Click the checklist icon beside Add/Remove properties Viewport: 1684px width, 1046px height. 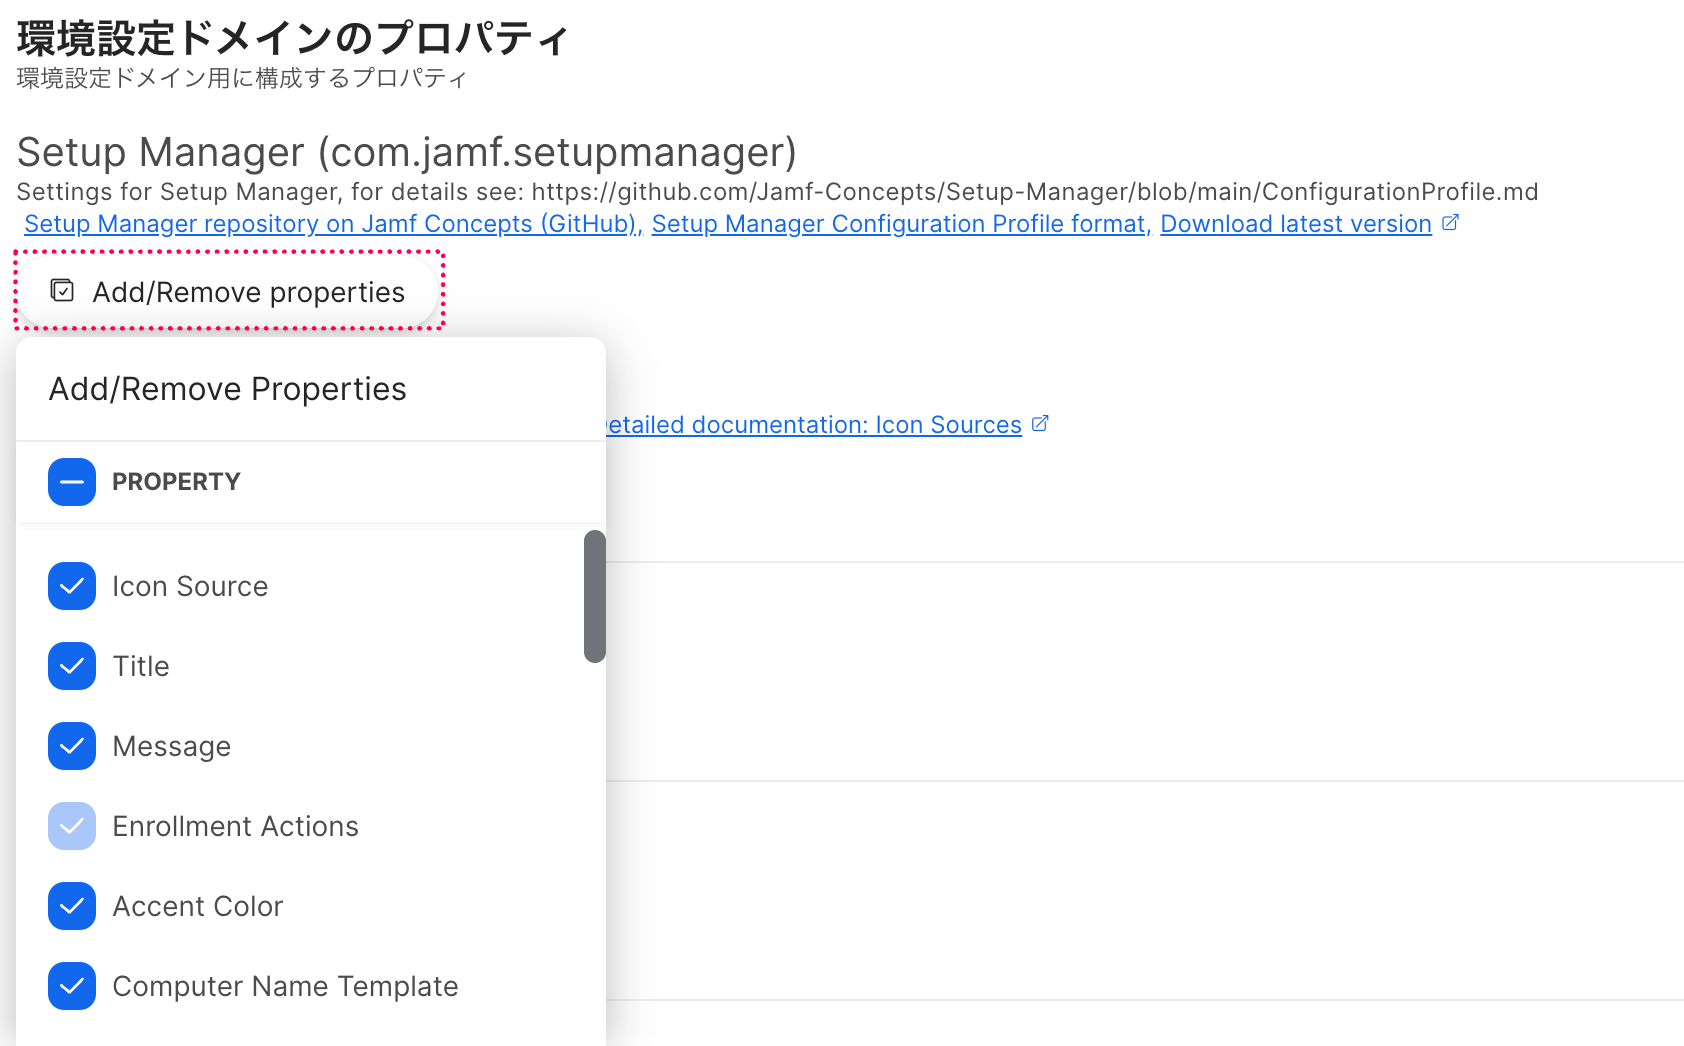[62, 291]
